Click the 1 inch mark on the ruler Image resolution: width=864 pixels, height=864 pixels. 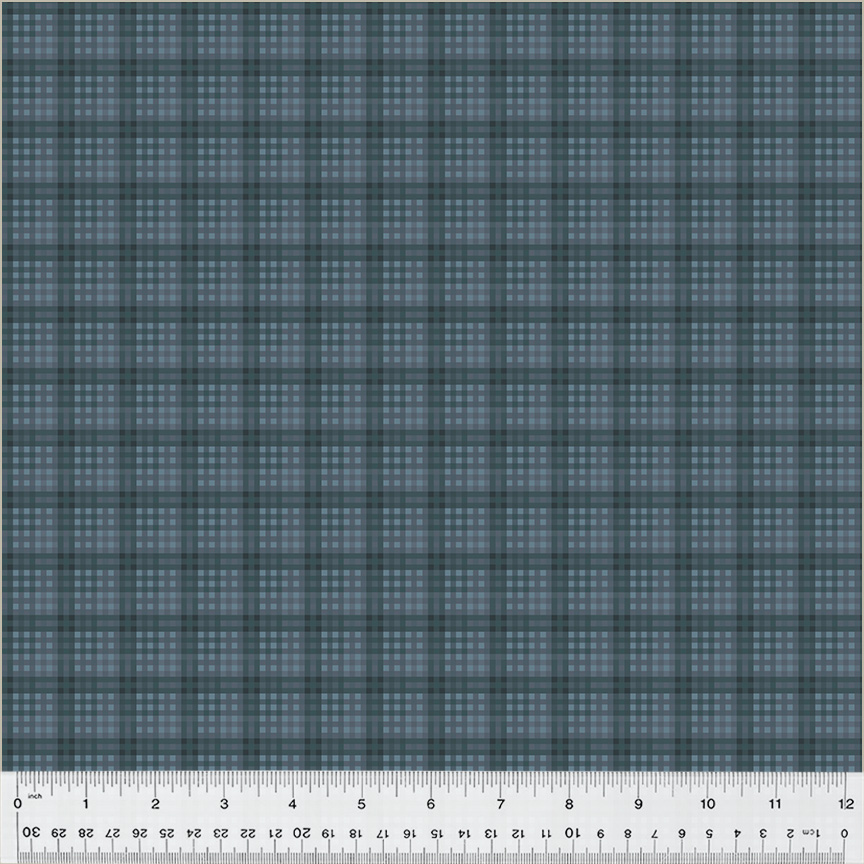click(x=86, y=803)
